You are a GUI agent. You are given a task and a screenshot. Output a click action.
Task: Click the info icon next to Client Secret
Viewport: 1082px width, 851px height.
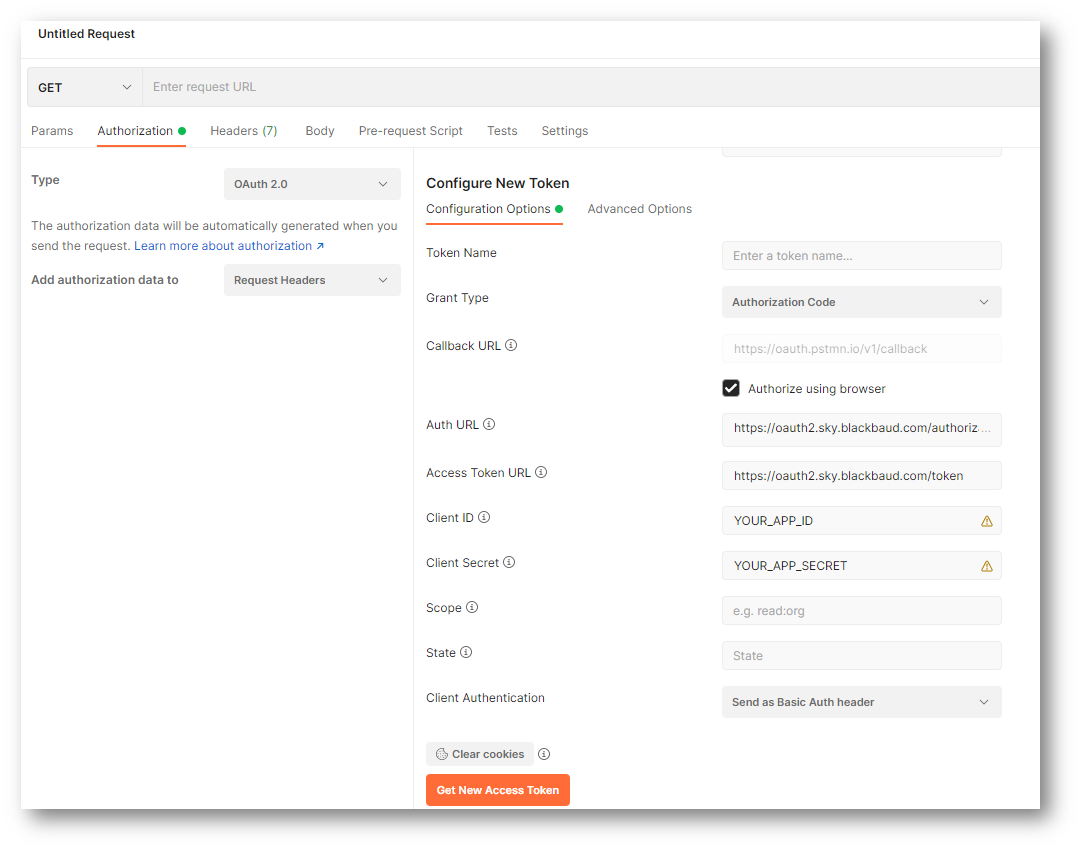click(x=509, y=562)
